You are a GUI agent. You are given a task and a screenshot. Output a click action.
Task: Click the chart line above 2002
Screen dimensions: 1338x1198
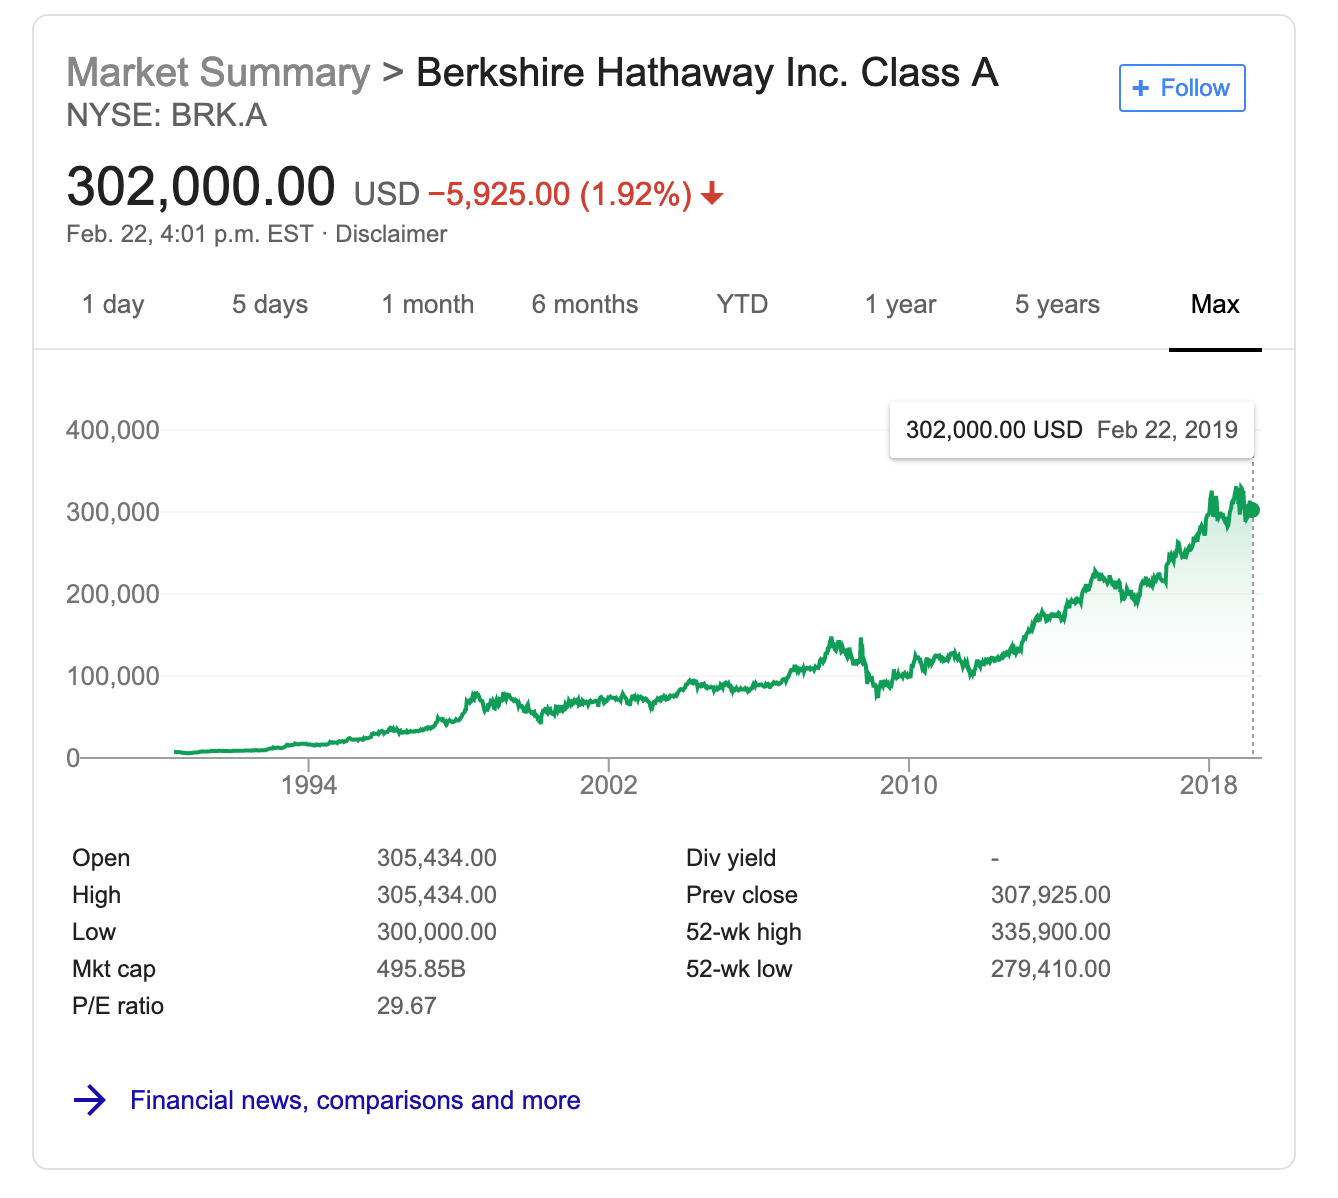[608, 698]
